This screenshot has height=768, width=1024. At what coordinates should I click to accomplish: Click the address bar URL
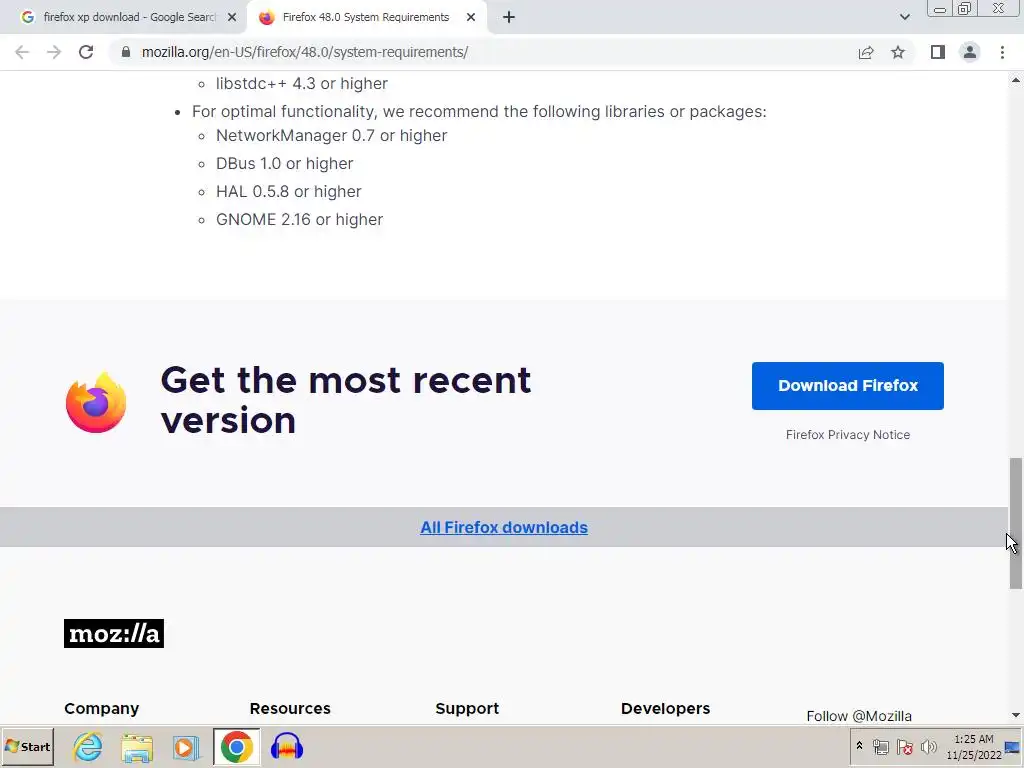pyautogui.click(x=305, y=52)
